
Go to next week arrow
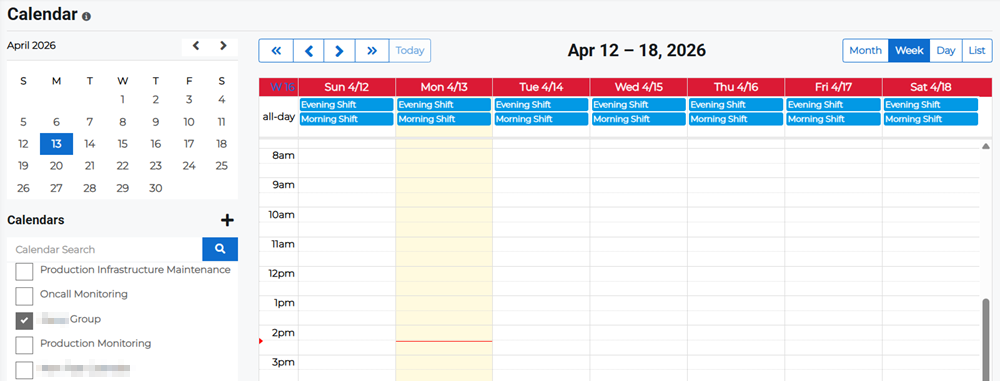[x=340, y=51]
